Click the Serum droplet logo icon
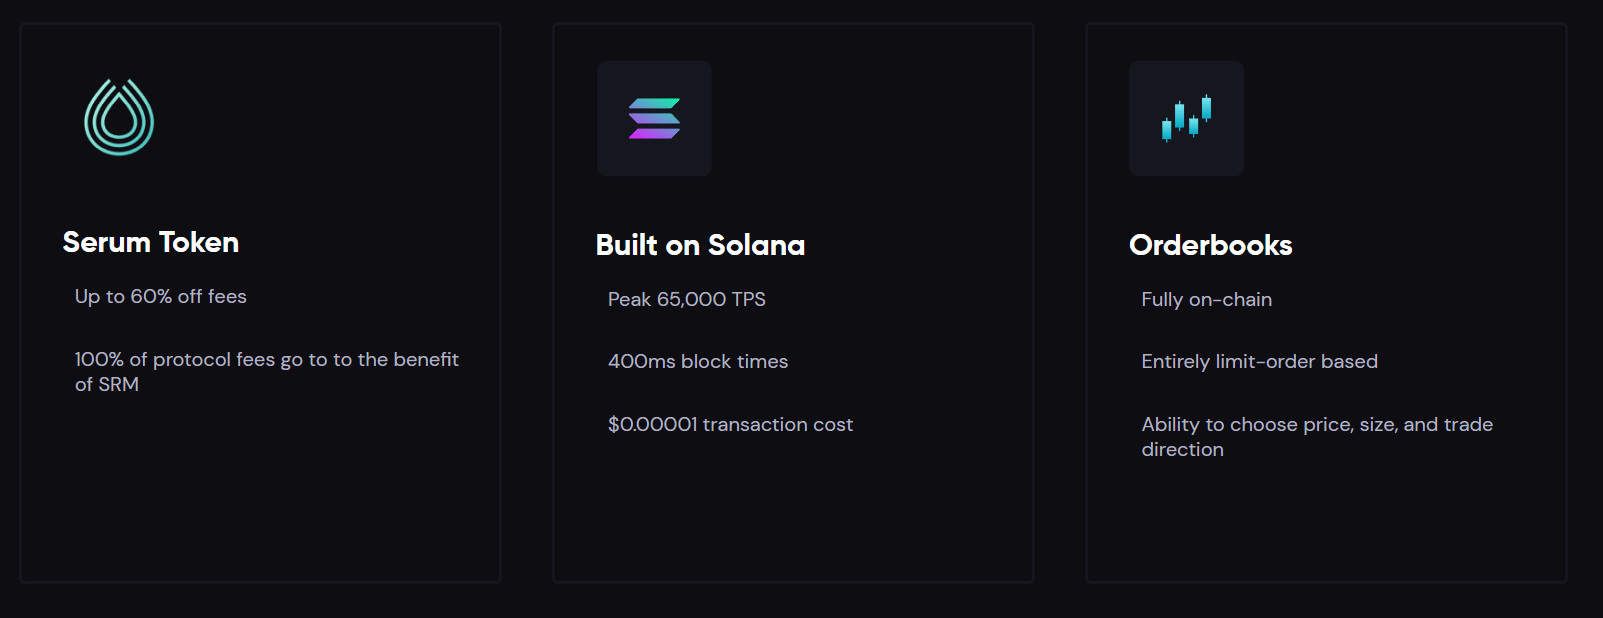The height and width of the screenshot is (618, 1603). pyautogui.click(x=119, y=117)
